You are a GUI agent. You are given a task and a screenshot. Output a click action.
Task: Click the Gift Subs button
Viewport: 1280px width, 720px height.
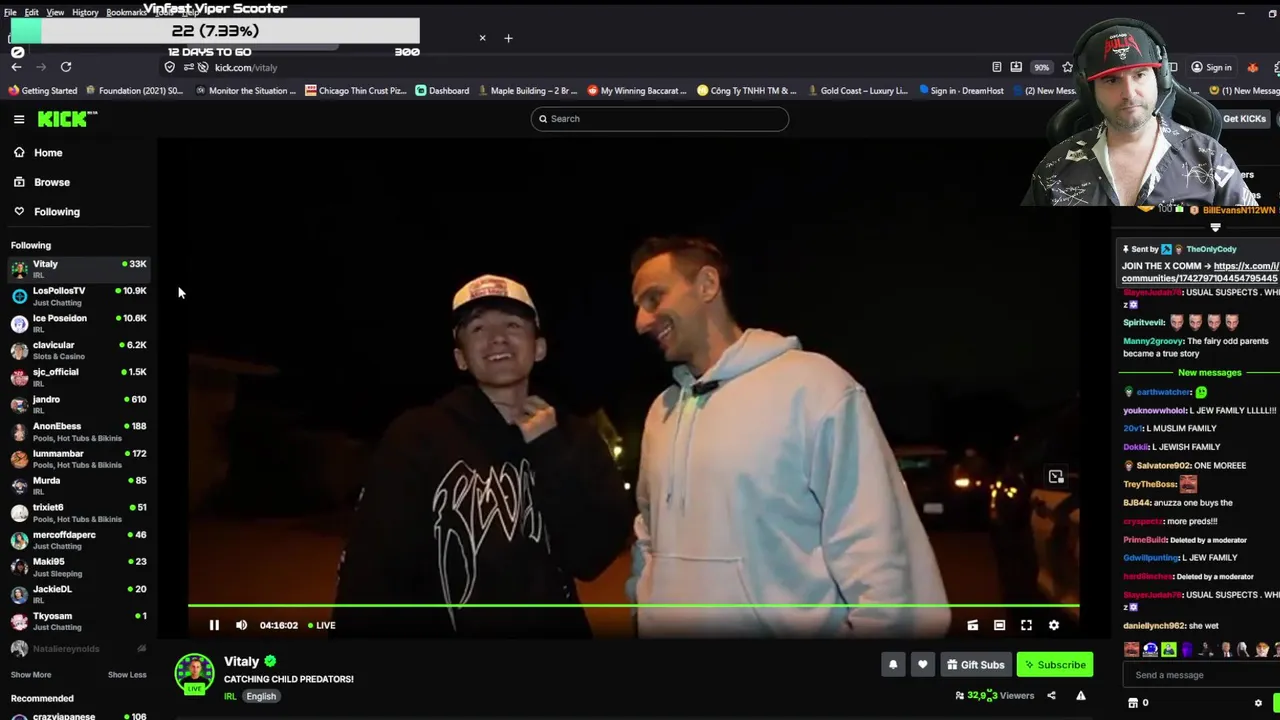[975, 664]
